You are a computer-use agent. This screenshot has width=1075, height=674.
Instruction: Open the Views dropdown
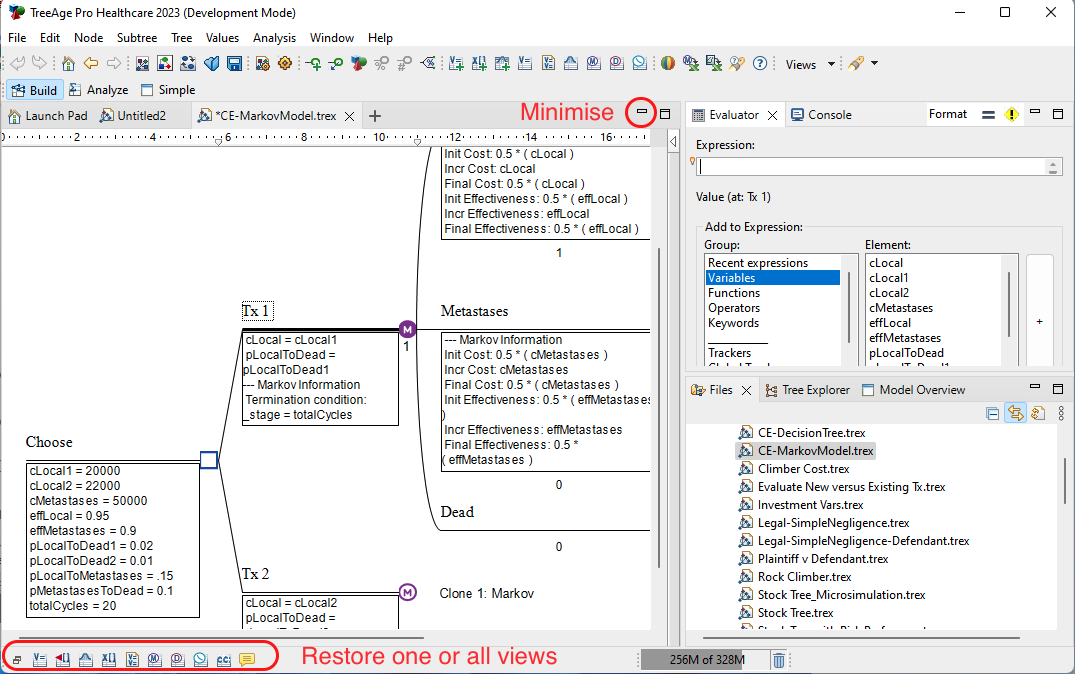tap(810, 64)
